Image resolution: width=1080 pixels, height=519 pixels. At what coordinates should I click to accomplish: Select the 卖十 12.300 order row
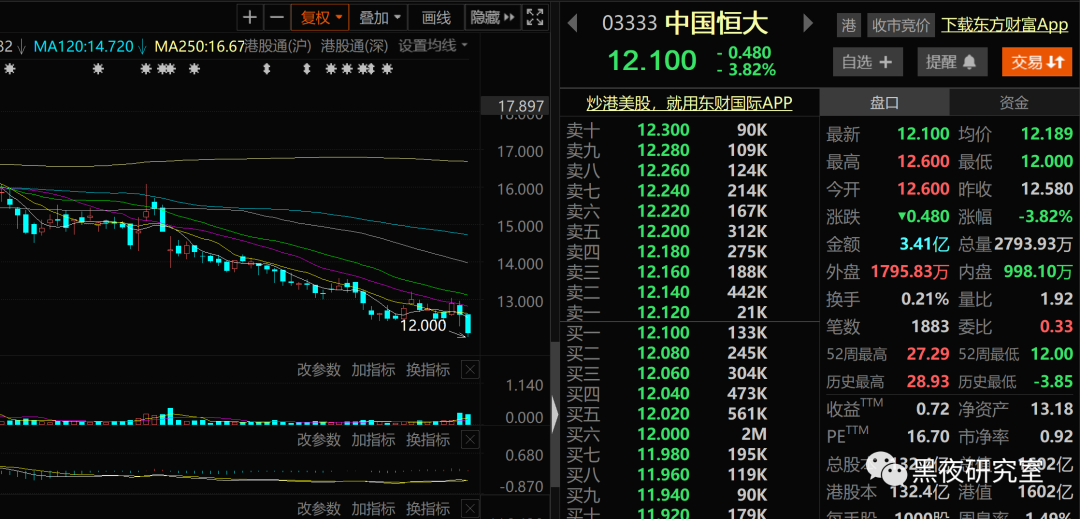tap(689, 130)
